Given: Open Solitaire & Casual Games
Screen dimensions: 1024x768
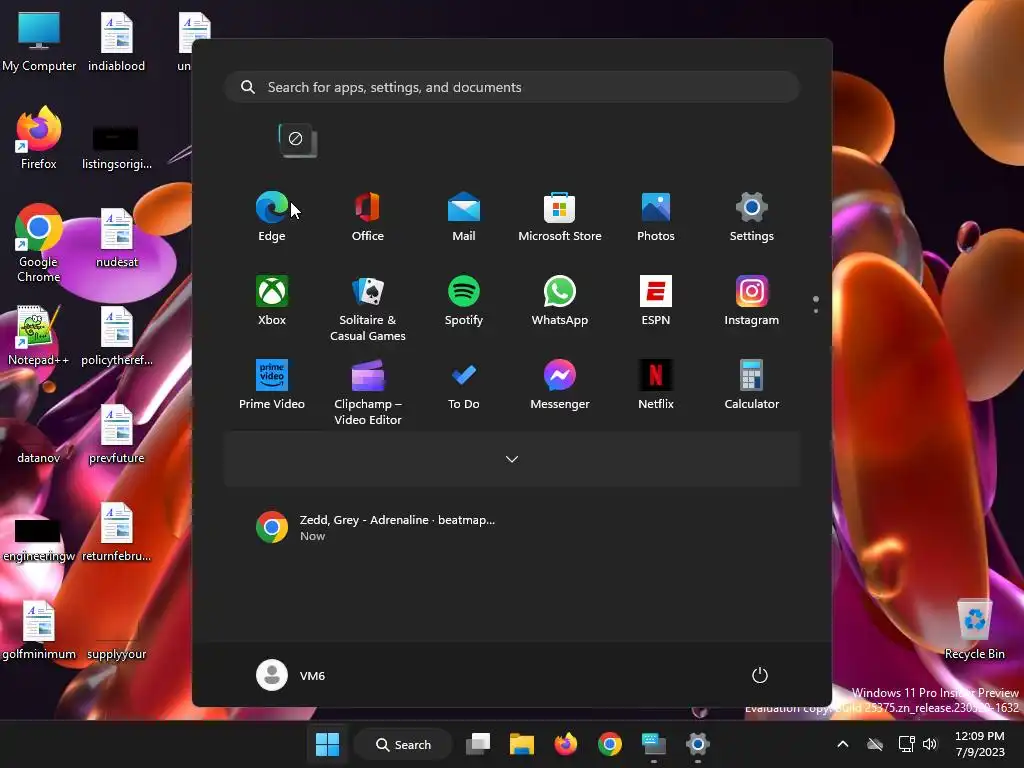Looking at the screenshot, I should pos(368,308).
